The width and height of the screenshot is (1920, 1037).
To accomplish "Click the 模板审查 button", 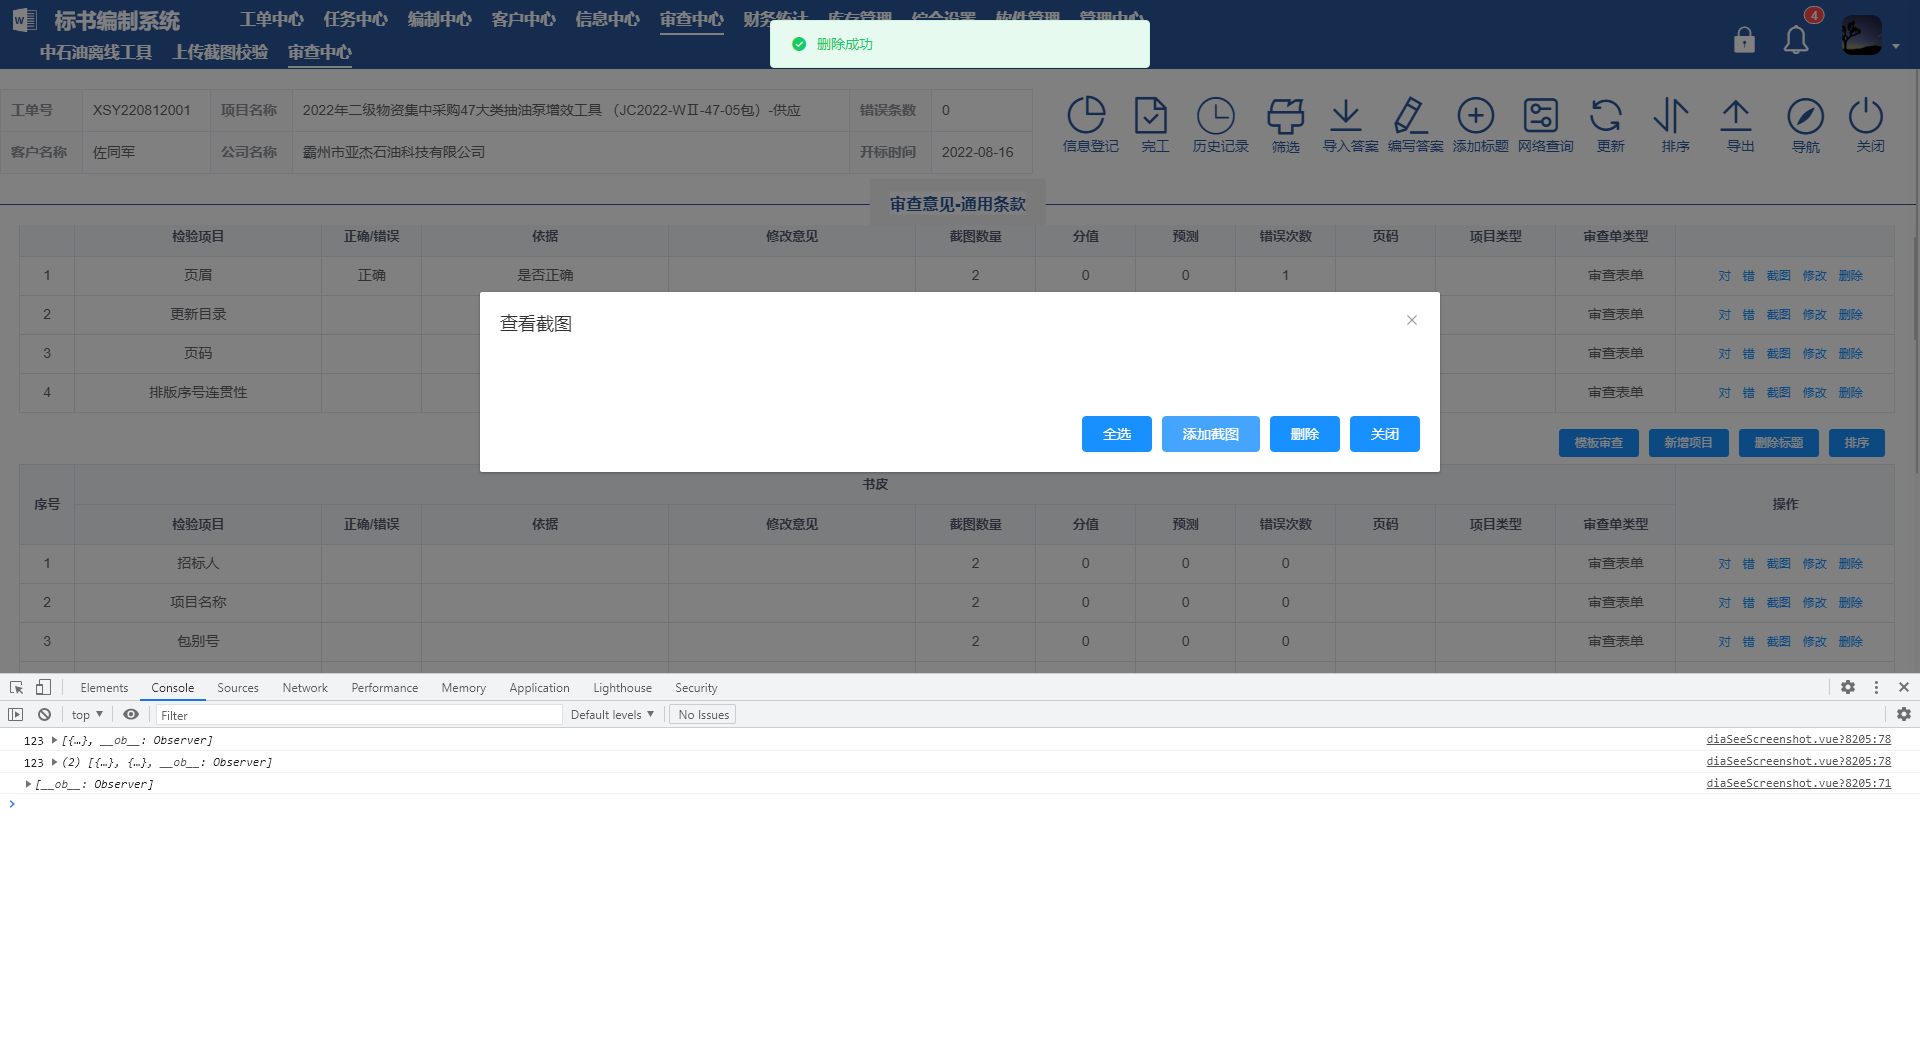I will click(x=1599, y=443).
